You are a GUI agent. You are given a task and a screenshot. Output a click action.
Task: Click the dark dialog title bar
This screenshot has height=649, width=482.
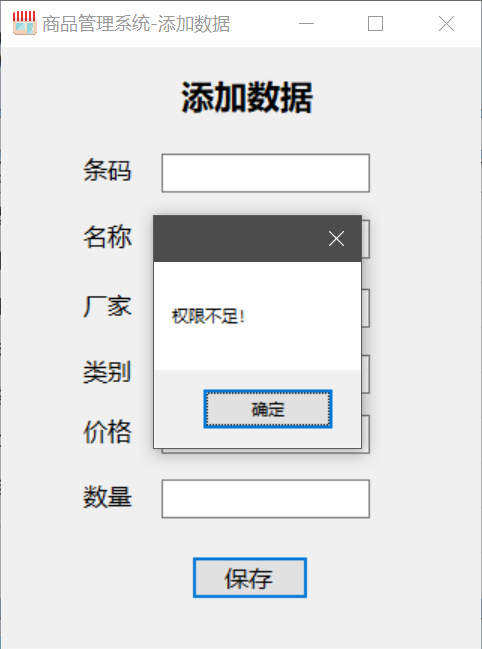(240, 238)
